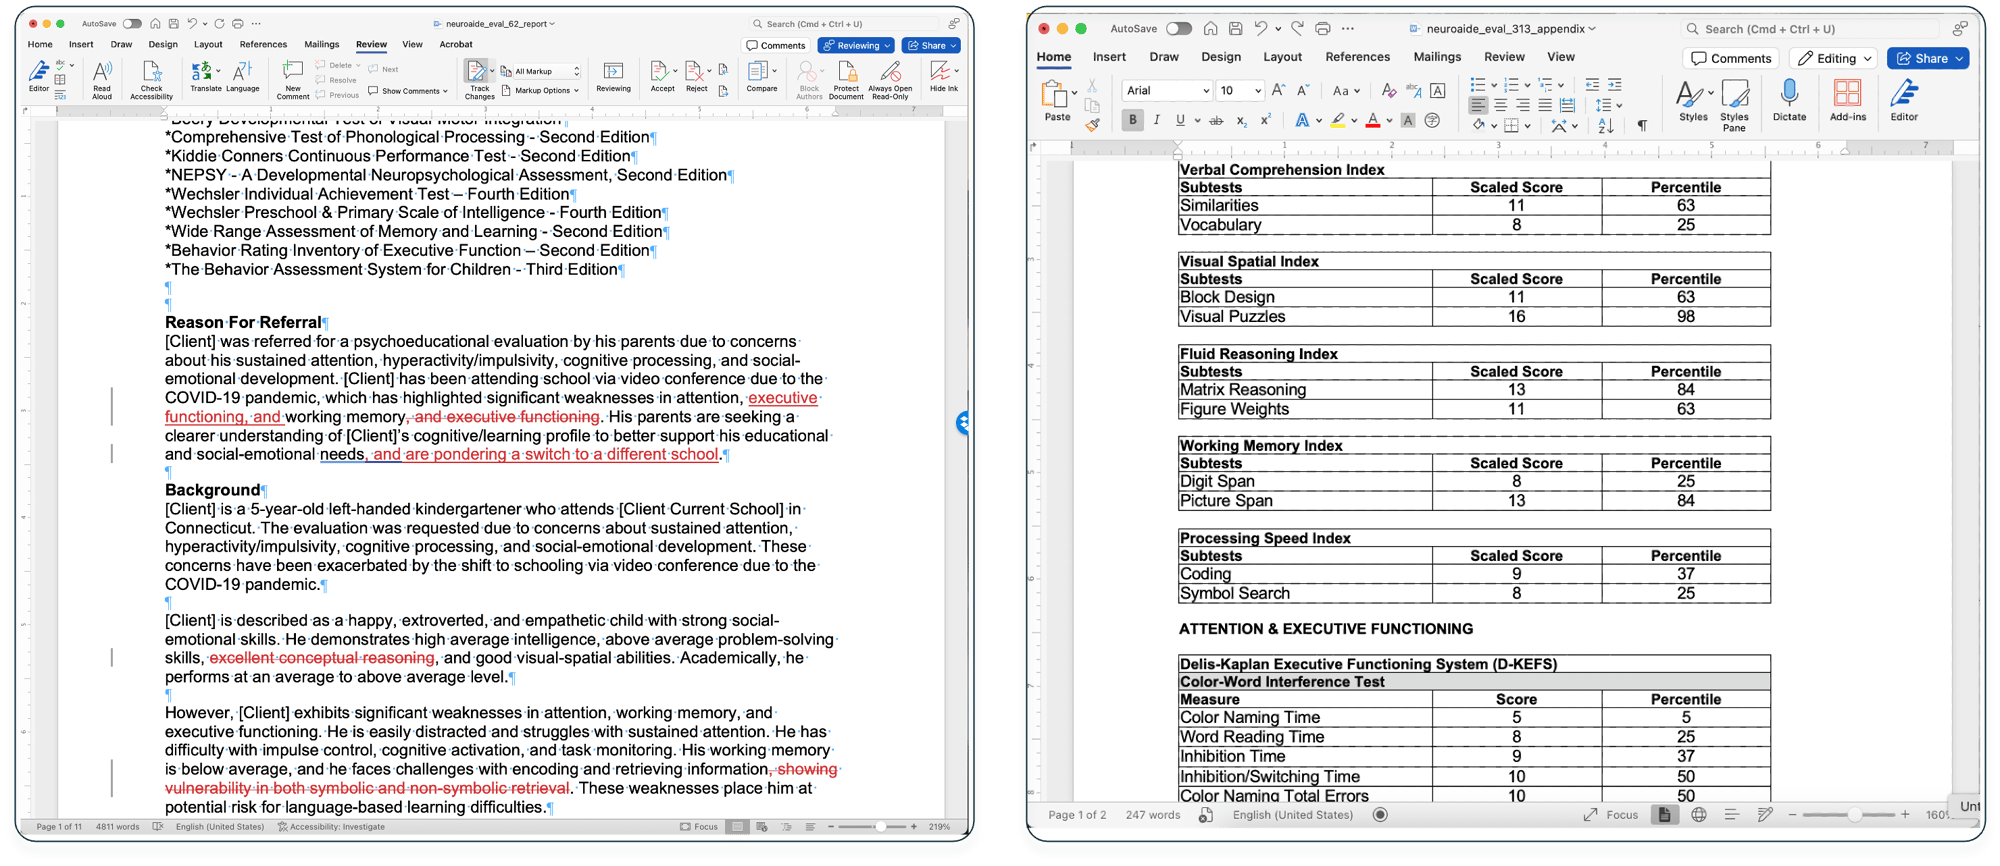This screenshot has width=2000, height=866.
Task: Open the Reviewing pane in report window
Action: point(613,77)
